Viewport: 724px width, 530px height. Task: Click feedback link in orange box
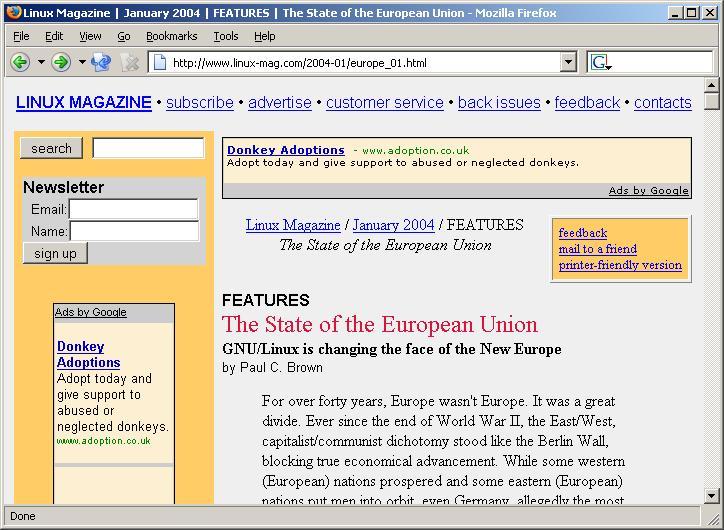click(583, 233)
